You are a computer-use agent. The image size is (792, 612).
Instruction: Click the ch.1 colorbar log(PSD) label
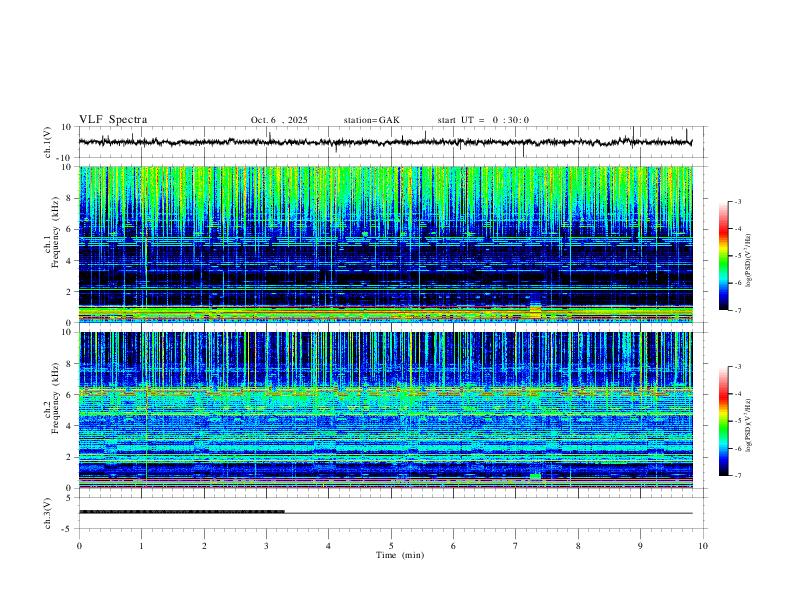(749, 260)
